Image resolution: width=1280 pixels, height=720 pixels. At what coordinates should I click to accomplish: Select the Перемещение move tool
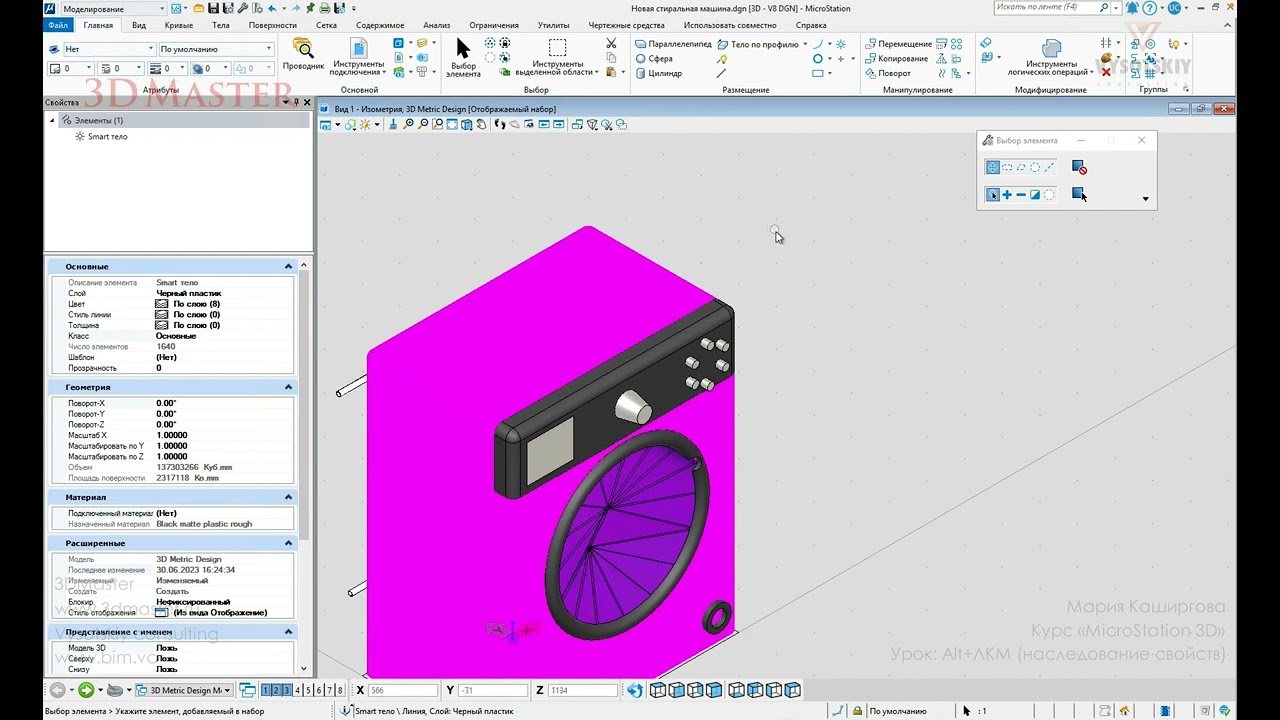pyautogui.click(x=898, y=44)
